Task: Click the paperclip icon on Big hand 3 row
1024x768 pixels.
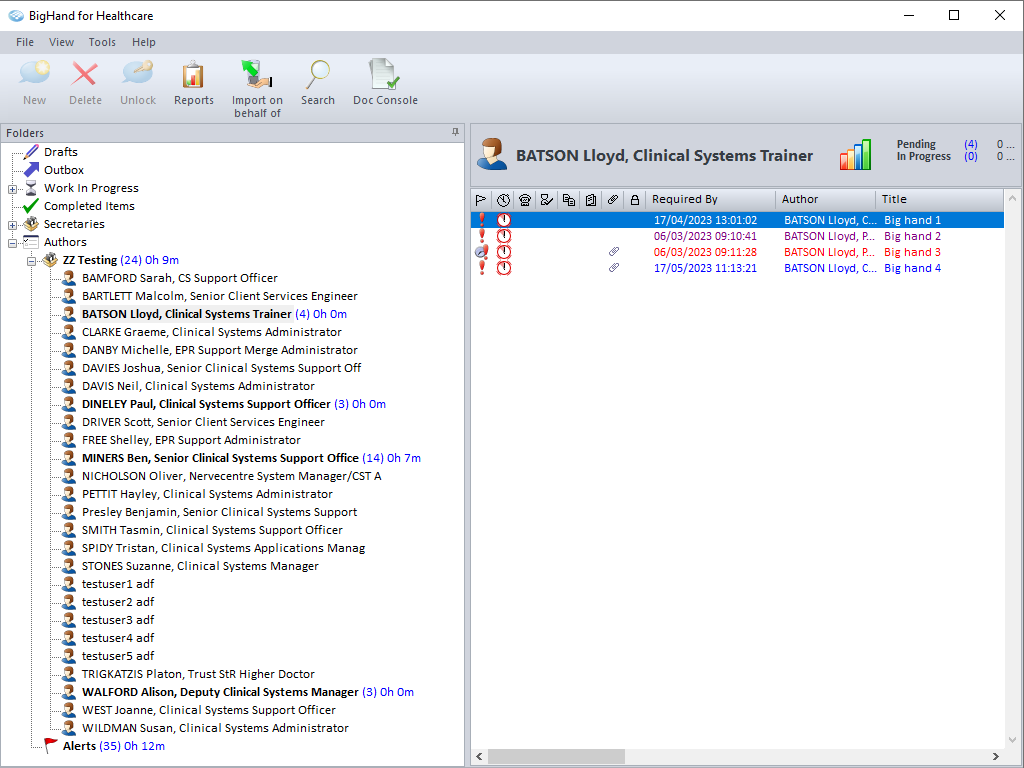Action: click(x=614, y=251)
